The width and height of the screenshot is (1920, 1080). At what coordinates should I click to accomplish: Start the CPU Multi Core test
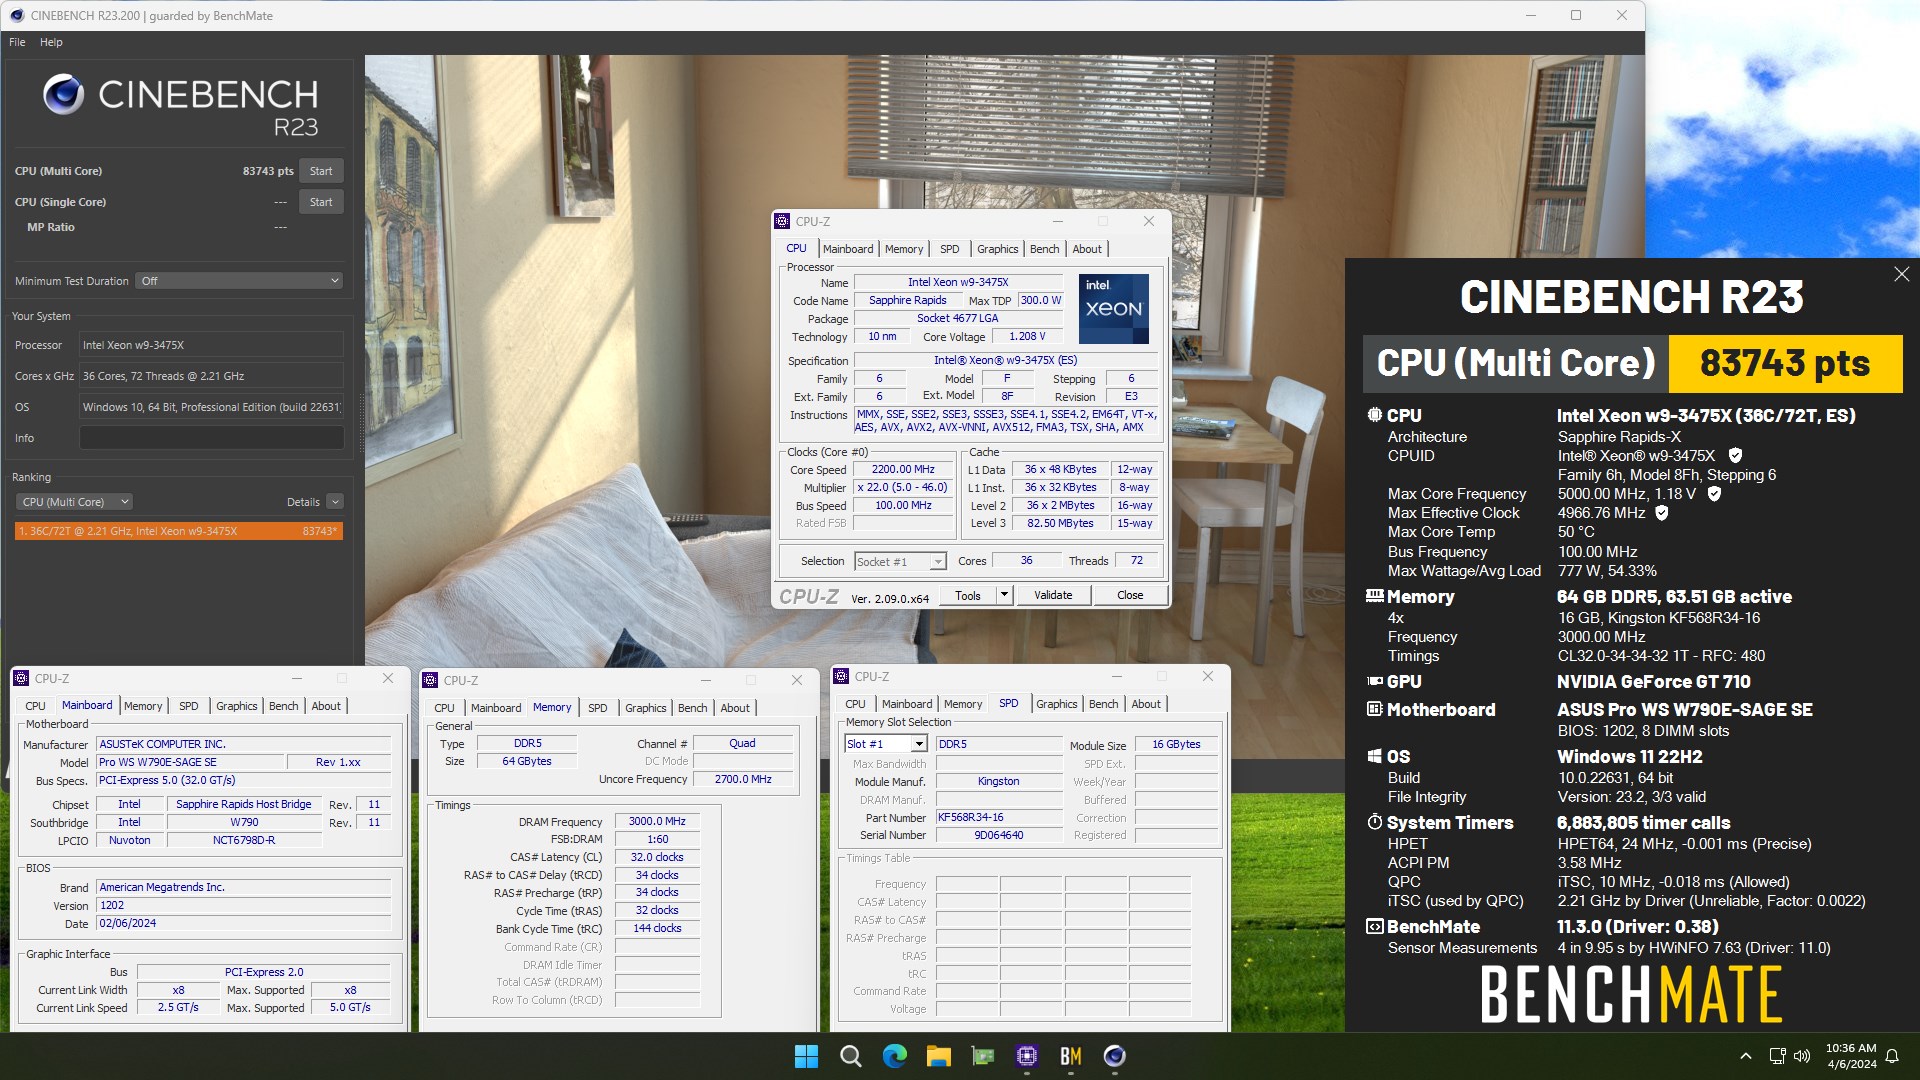[321, 171]
